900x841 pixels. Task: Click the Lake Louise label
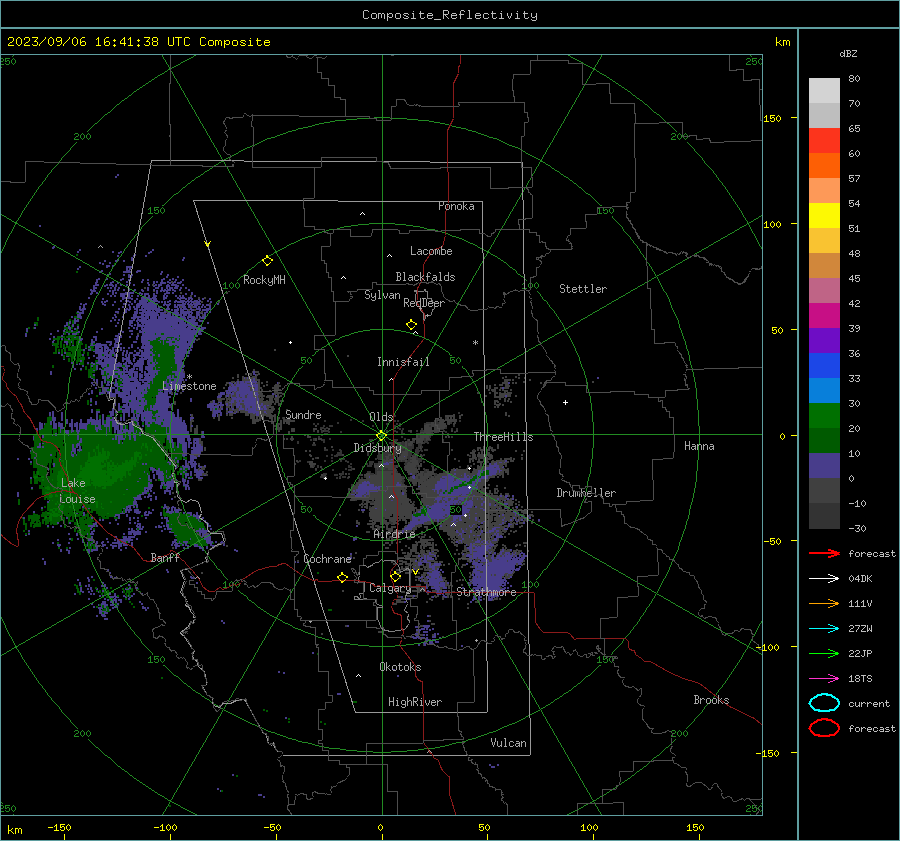[x=77, y=491]
